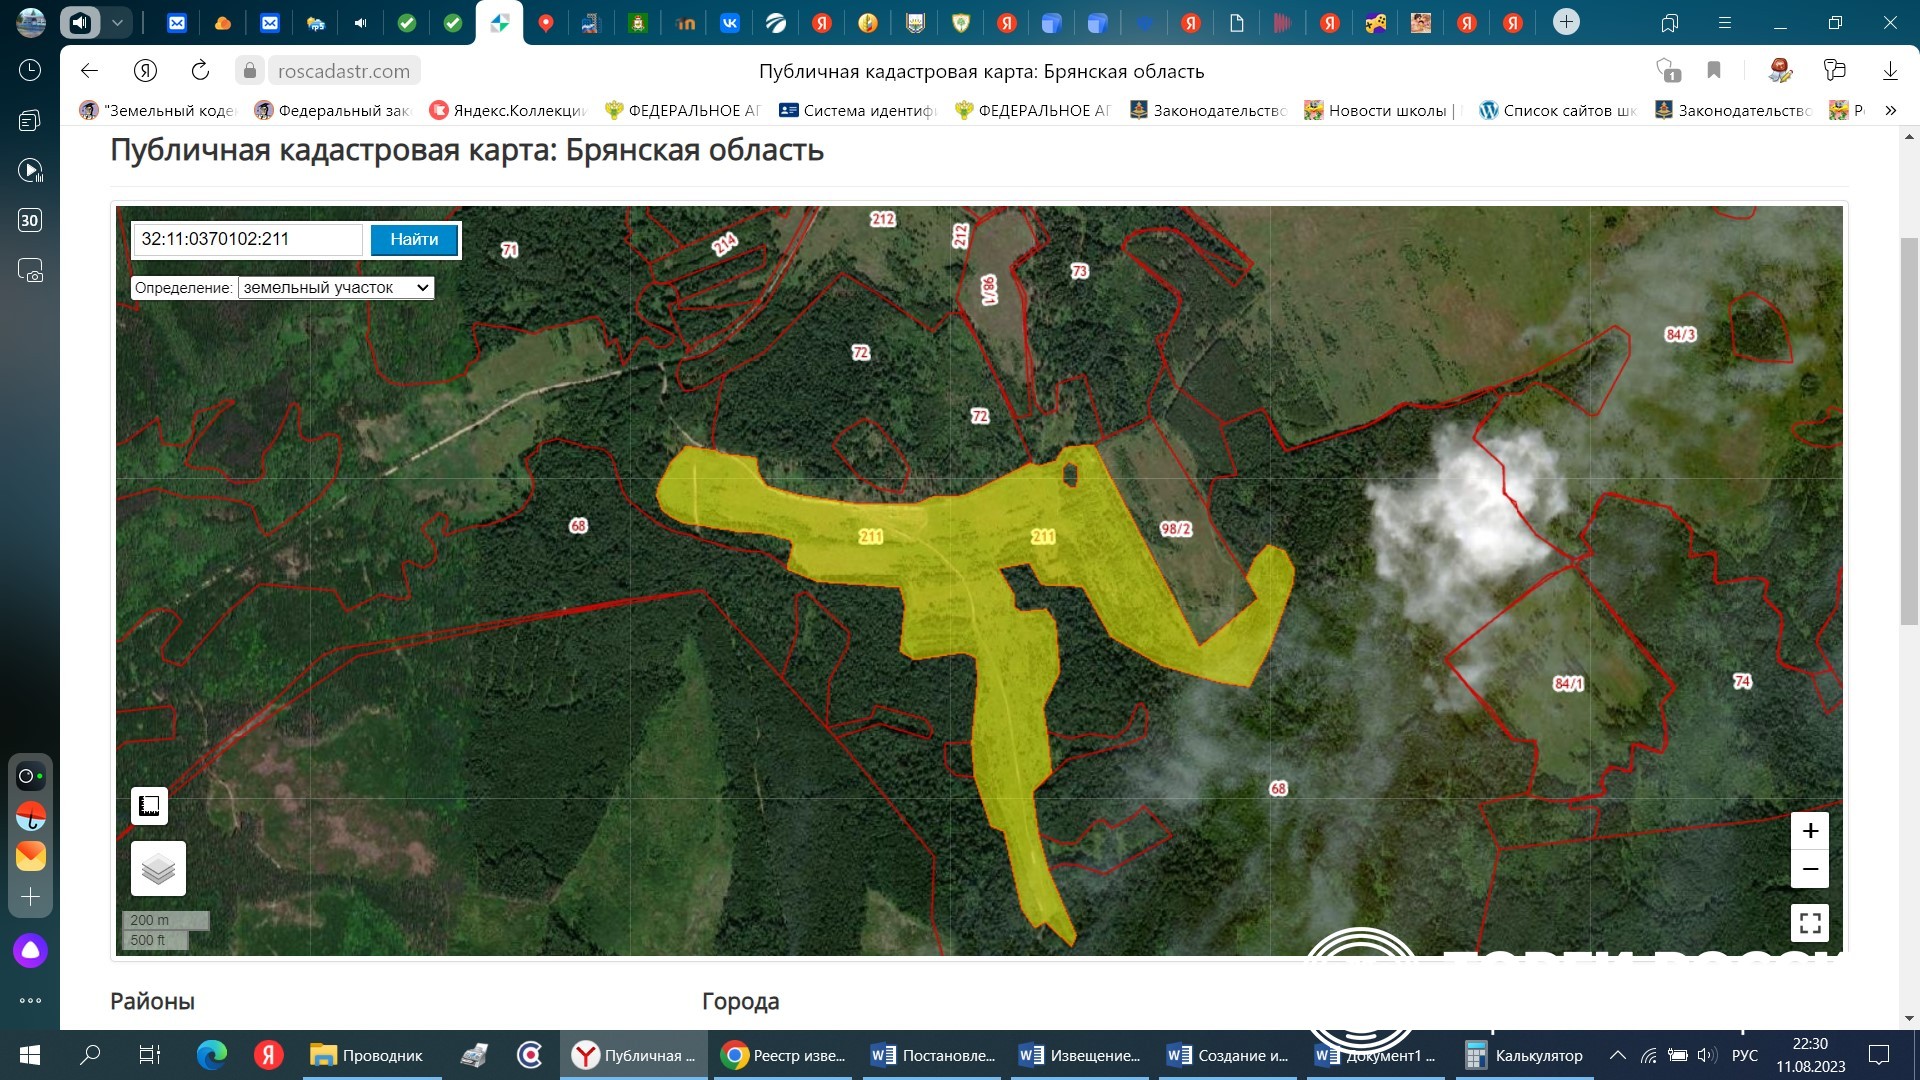Toggle fullscreen map view icon
The height and width of the screenshot is (1080, 1920).
coord(1809,922)
